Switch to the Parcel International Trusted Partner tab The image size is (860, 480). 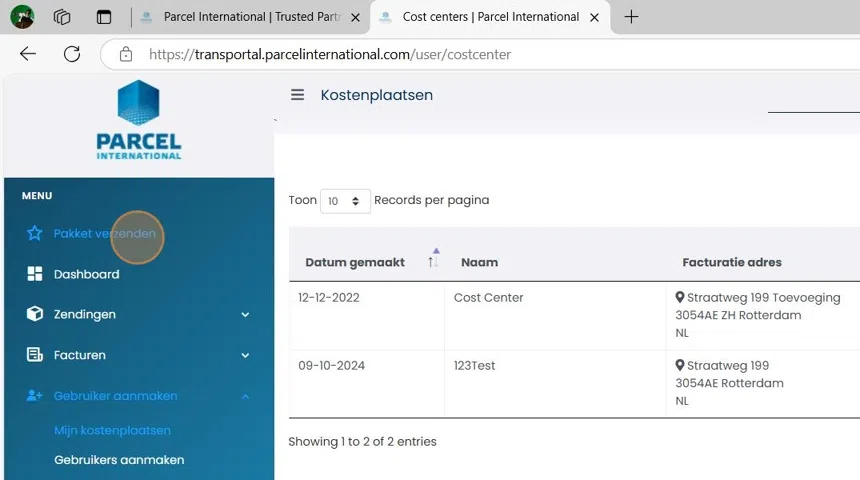click(x=250, y=17)
